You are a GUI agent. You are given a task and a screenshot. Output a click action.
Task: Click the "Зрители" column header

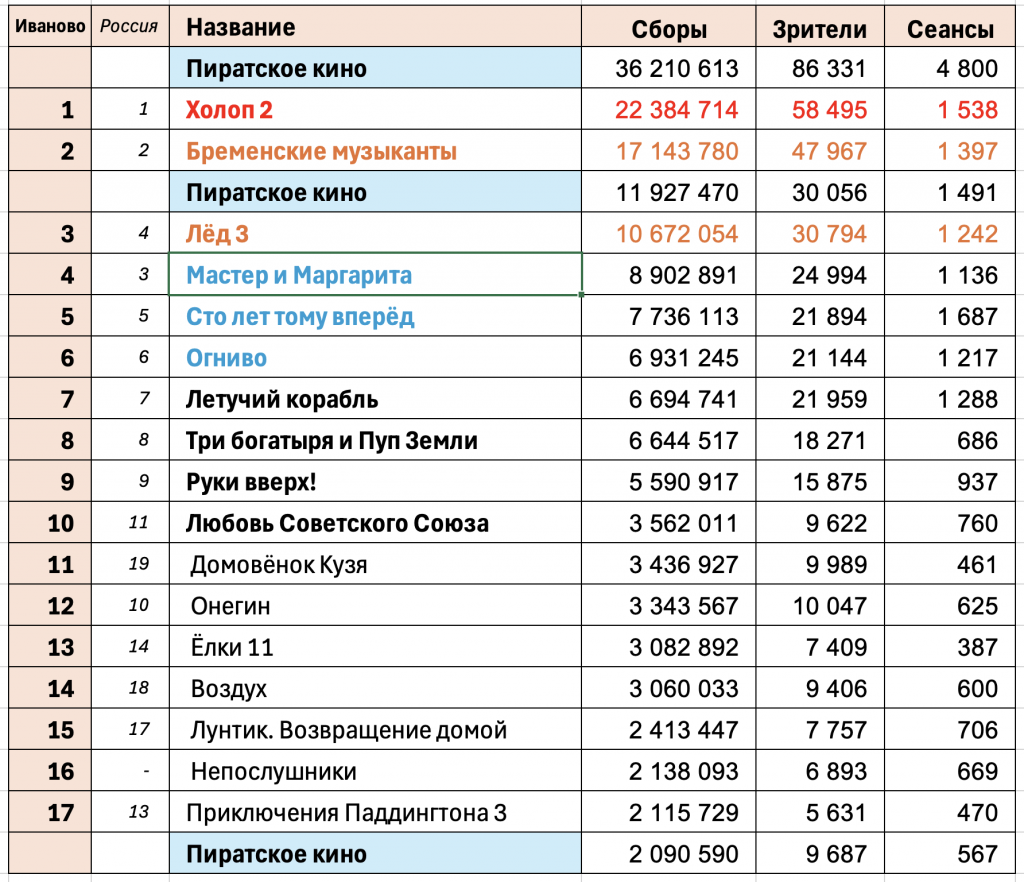click(x=820, y=27)
